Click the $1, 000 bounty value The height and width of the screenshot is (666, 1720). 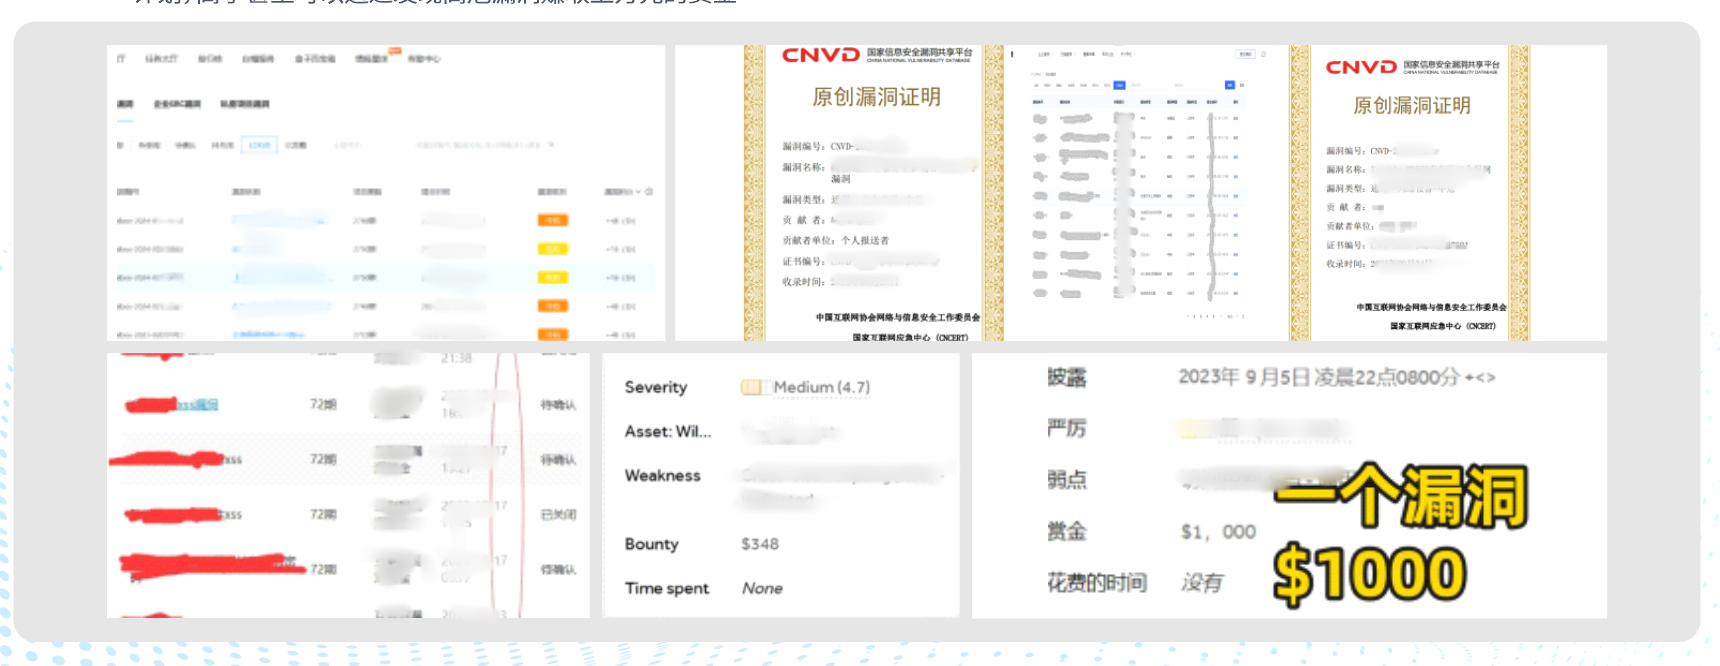click(1218, 532)
